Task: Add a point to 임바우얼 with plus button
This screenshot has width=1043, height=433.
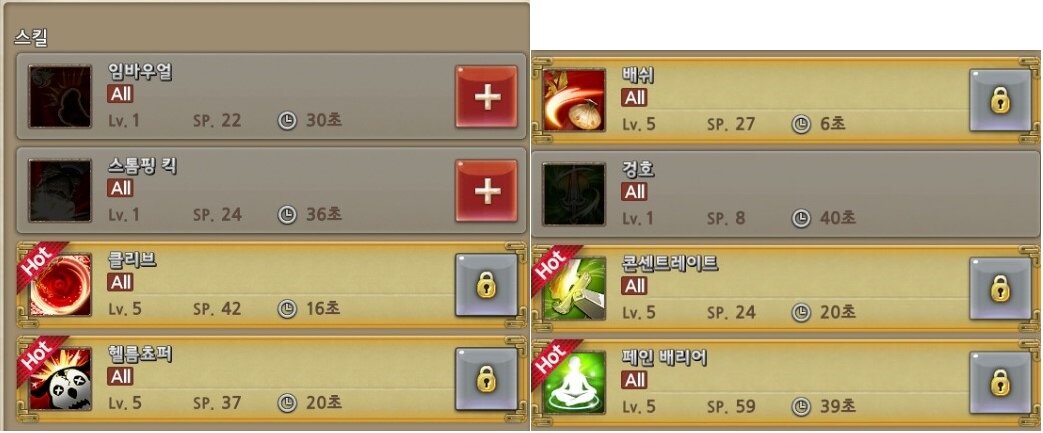Action: coord(486,96)
